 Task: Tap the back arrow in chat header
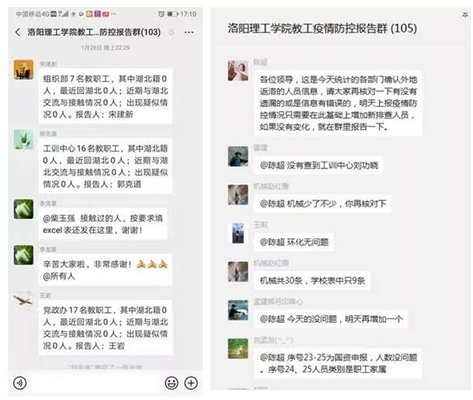[x=18, y=32]
